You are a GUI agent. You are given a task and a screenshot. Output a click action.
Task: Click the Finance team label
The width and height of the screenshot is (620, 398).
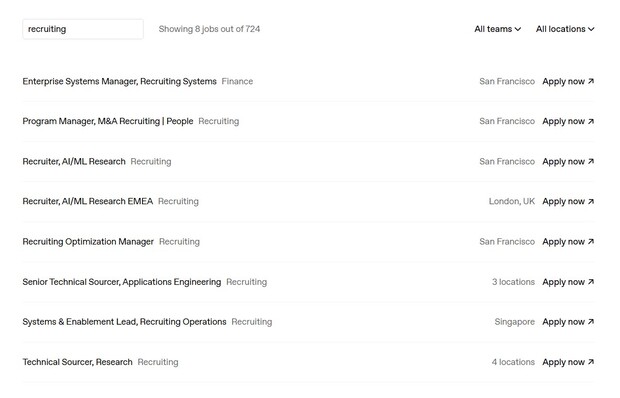[x=237, y=81]
